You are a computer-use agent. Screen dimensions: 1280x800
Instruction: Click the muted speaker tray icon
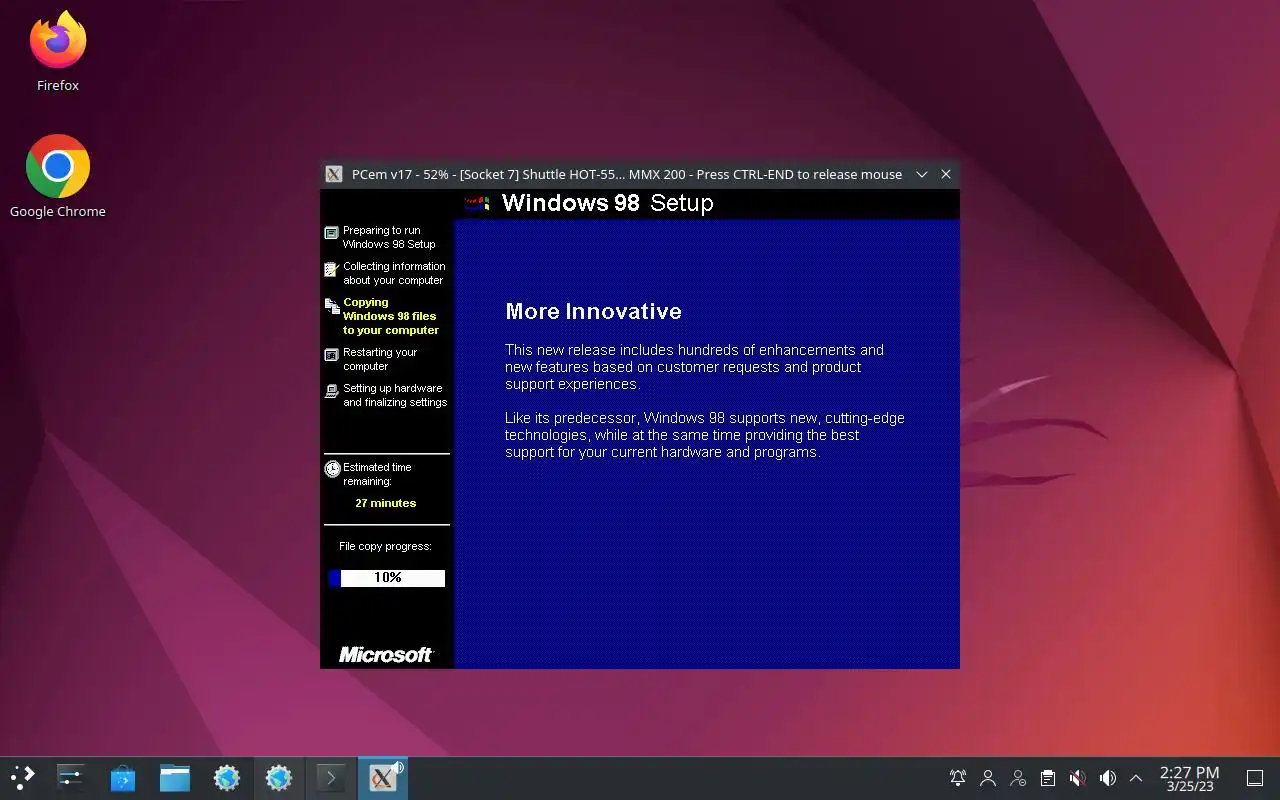pos(1077,778)
